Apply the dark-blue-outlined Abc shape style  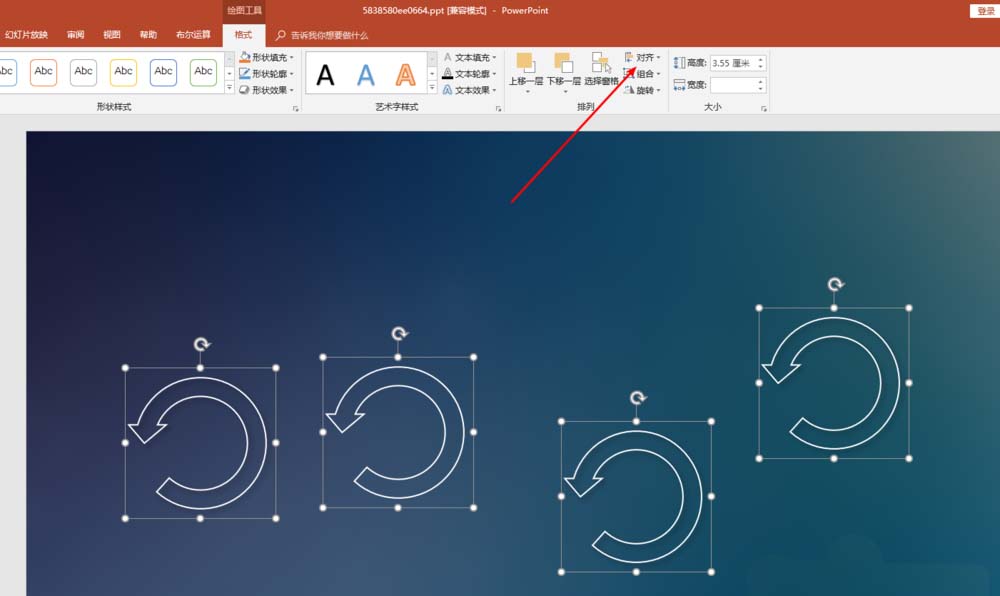pos(163,72)
